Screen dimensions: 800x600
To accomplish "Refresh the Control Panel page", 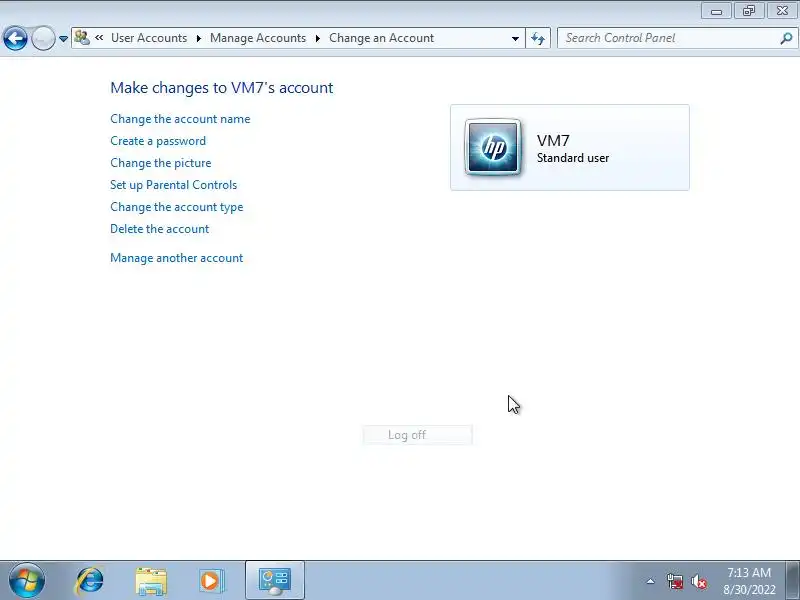I will 538,38.
